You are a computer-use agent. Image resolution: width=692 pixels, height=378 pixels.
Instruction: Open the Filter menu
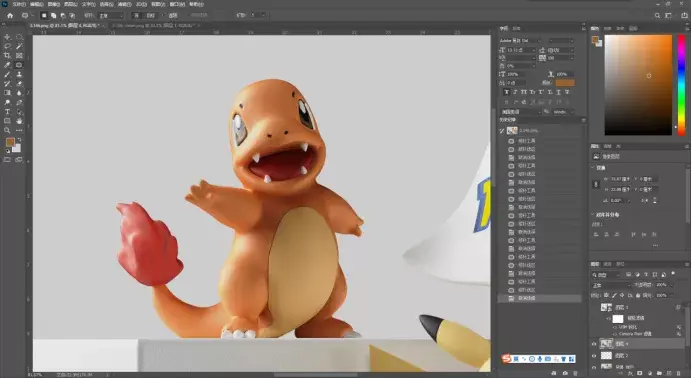pyautogui.click(x=124, y=4)
